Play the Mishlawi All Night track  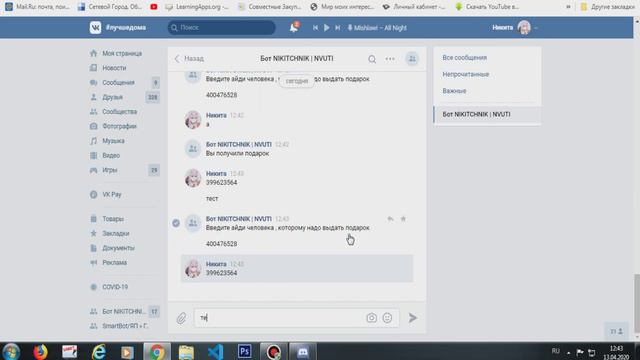[x=327, y=28]
